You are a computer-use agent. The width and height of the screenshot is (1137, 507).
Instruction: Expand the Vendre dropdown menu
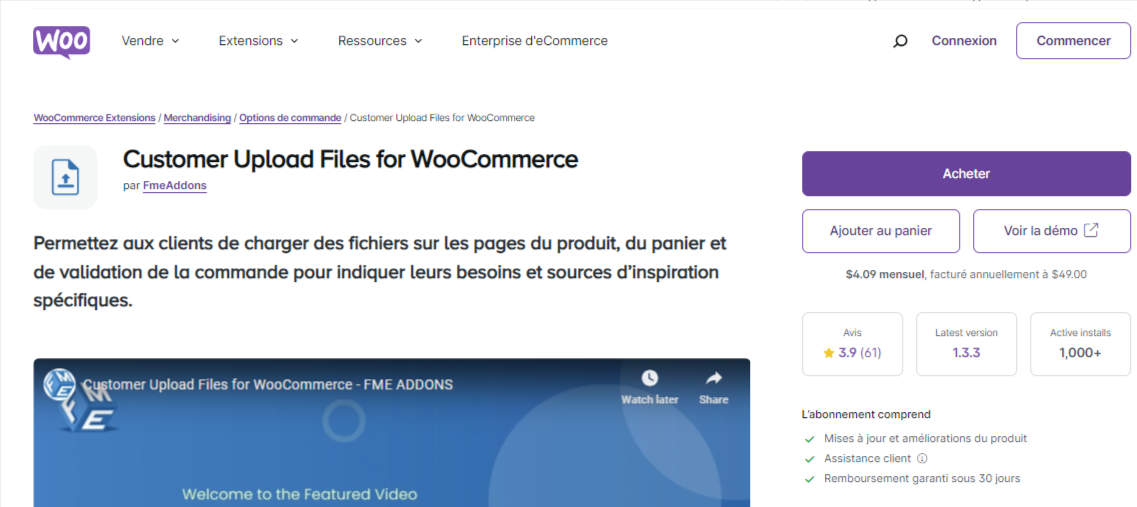pos(150,41)
